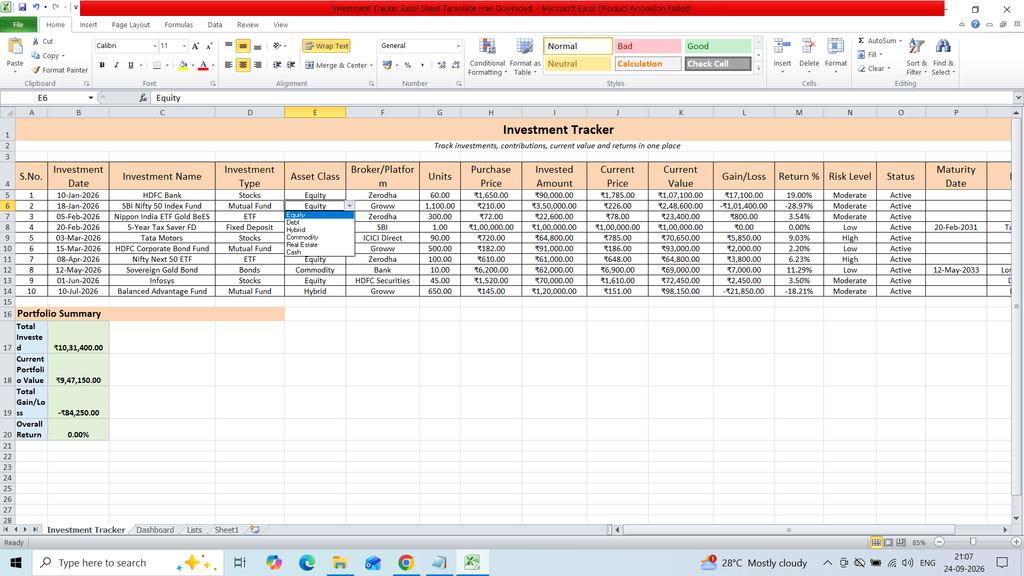Click the Borders icon
The width and height of the screenshot is (1024, 576).
point(157,65)
